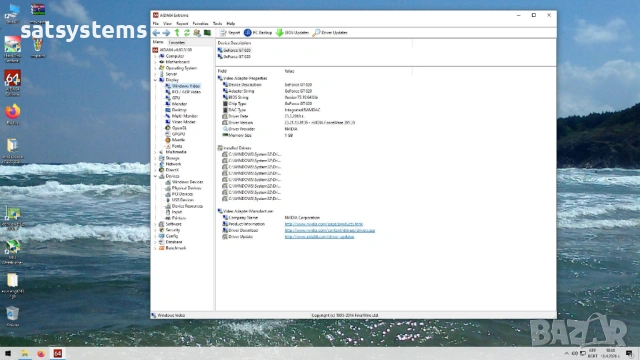This screenshot has height=360, width=640.
Task: Open File Explorer from the taskbar
Action: click(24, 353)
